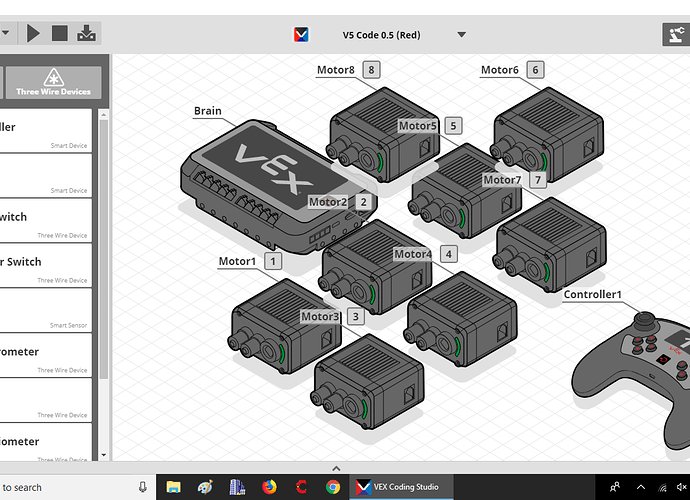The width and height of the screenshot is (690, 500).
Task: Add the Smart Sensor device card
Action: pyautogui.click(x=46, y=310)
